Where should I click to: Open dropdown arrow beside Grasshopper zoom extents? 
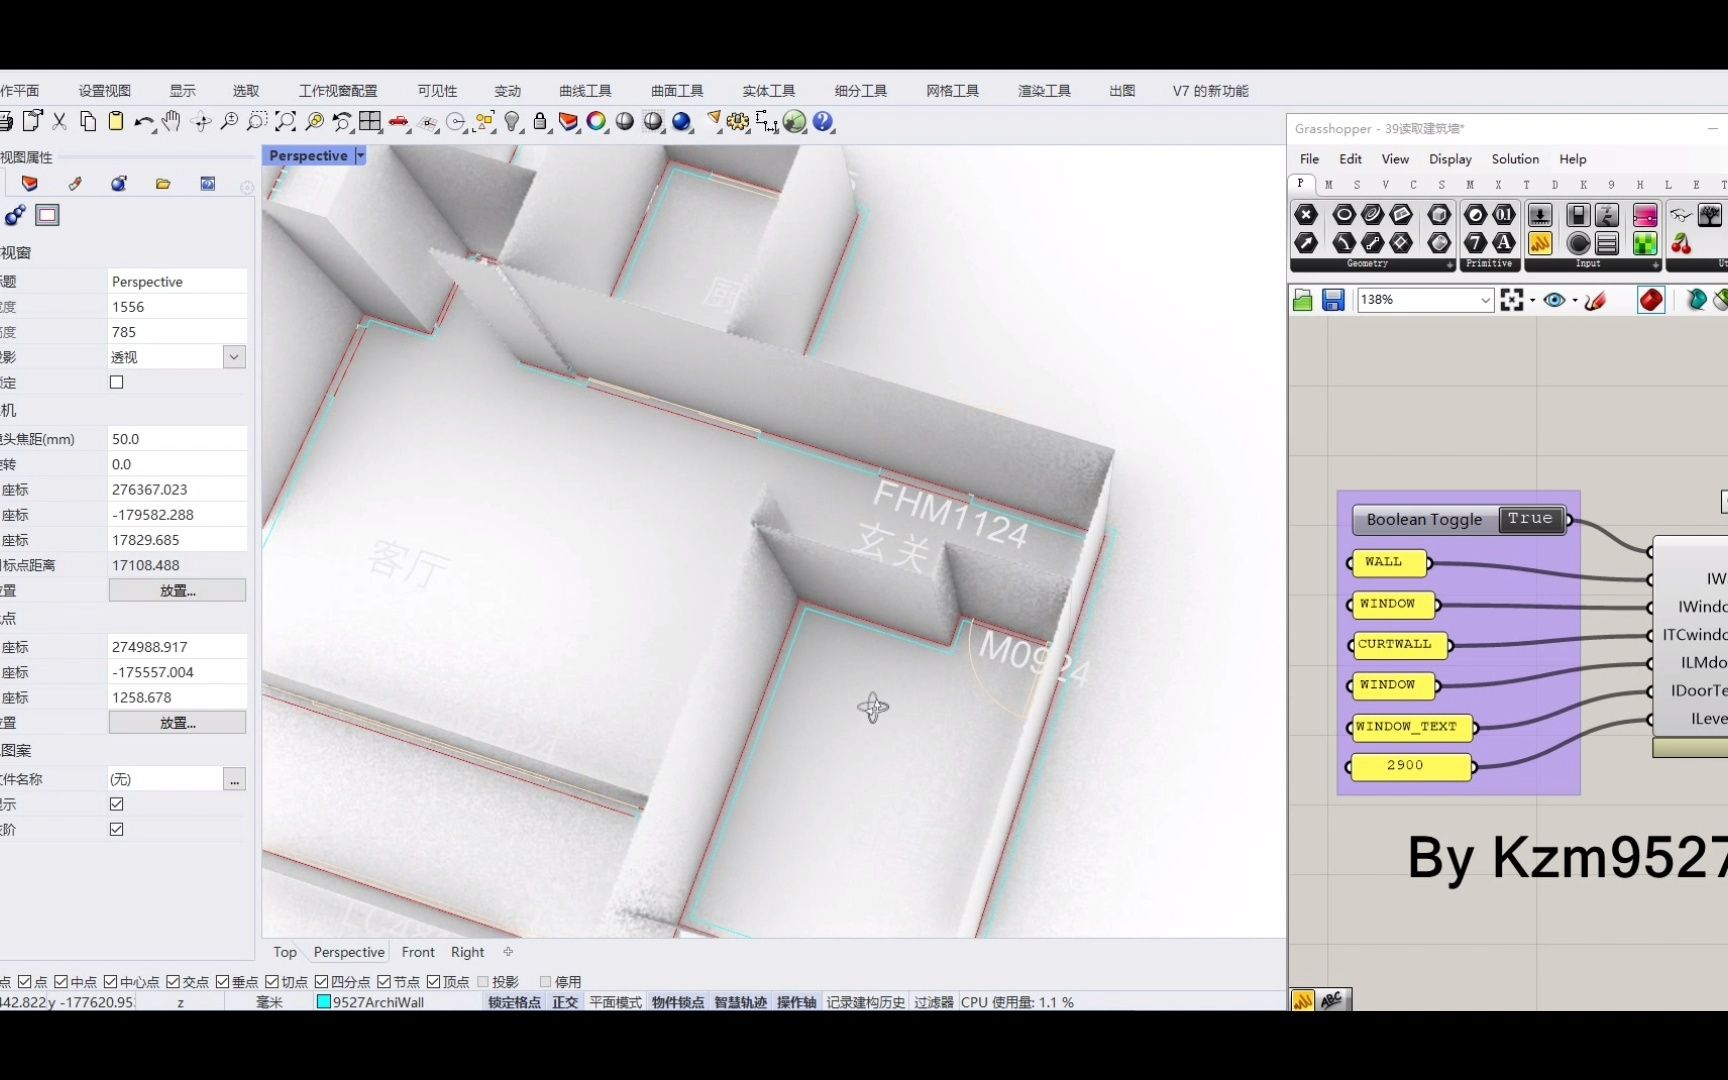pos(1532,300)
